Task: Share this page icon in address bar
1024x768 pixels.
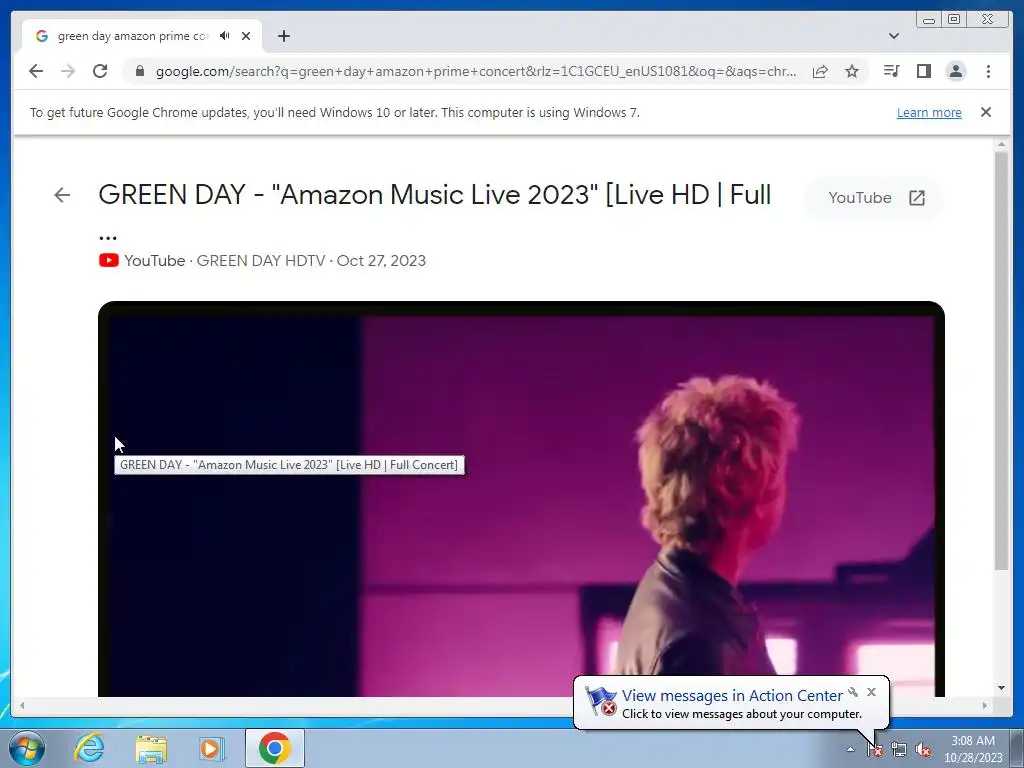Action: point(820,71)
